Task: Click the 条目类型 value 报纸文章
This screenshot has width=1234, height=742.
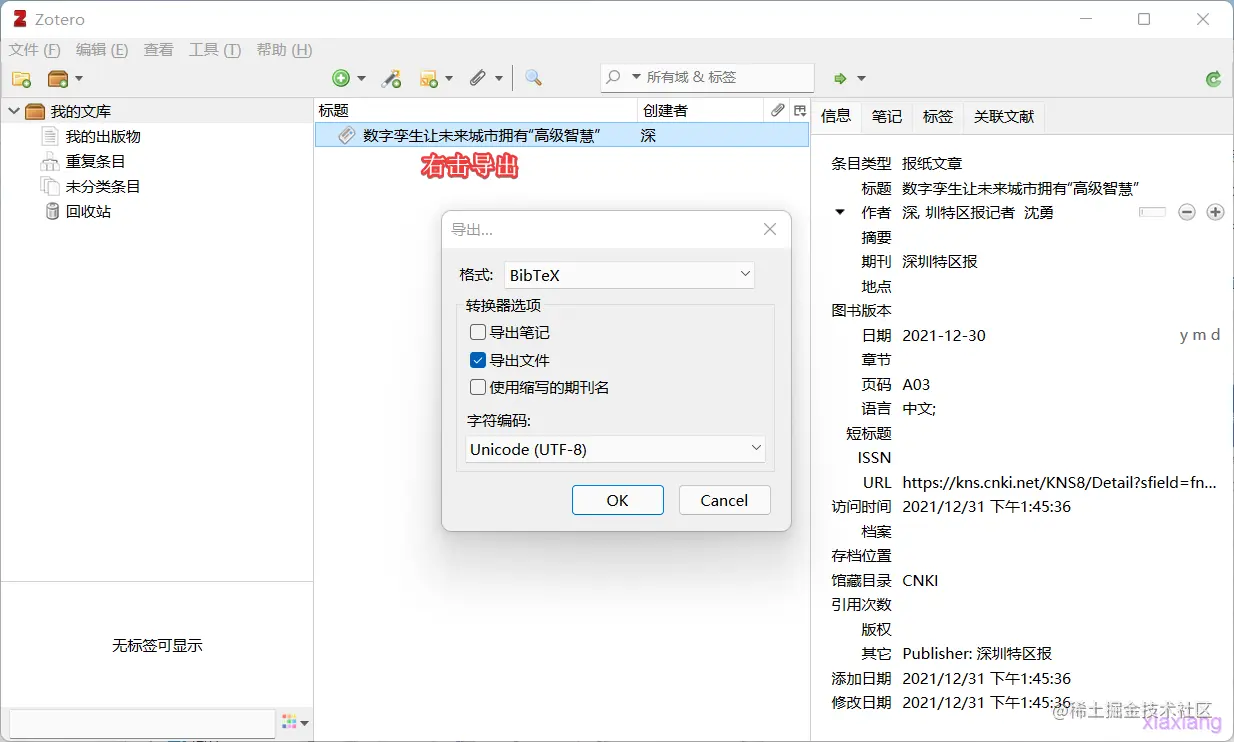Action: click(x=932, y=163)
